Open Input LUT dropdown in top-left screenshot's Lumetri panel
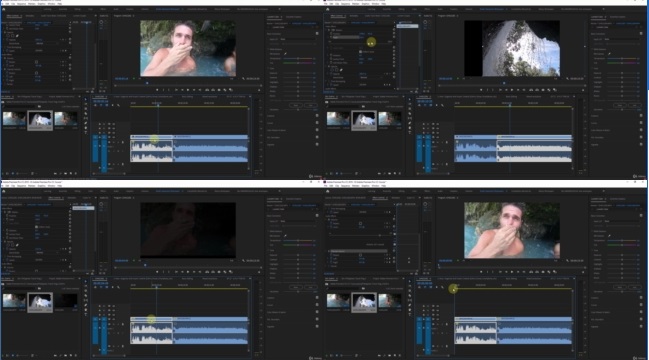The width and height of the screenshot is (649, 360). point(298,39)
